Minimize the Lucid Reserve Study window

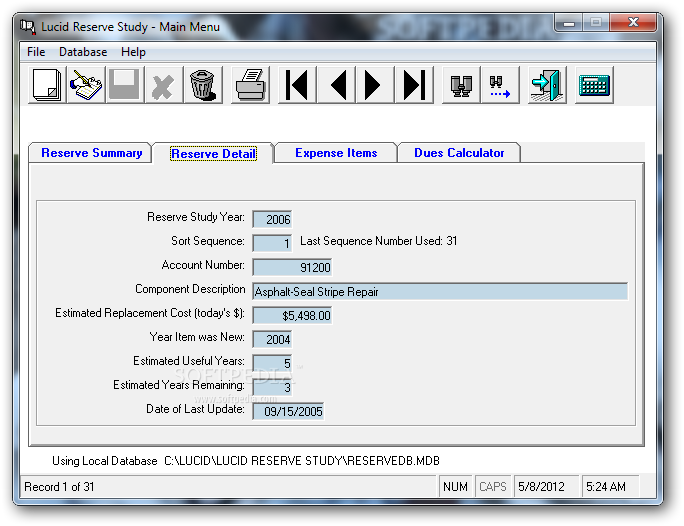coord(569,22)
